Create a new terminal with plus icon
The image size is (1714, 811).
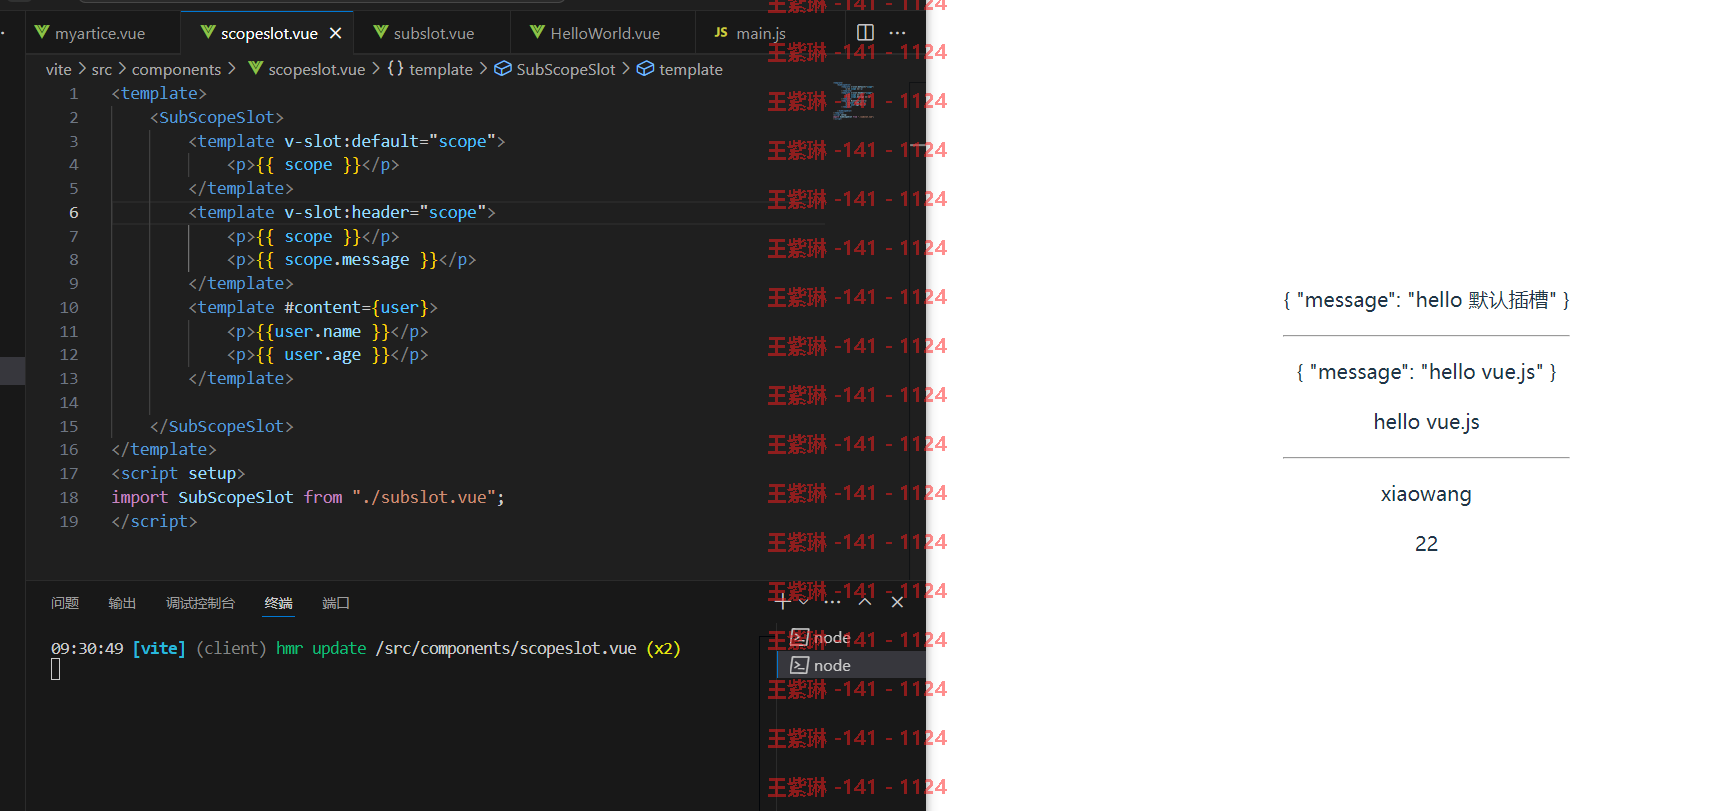coord(783,602)
